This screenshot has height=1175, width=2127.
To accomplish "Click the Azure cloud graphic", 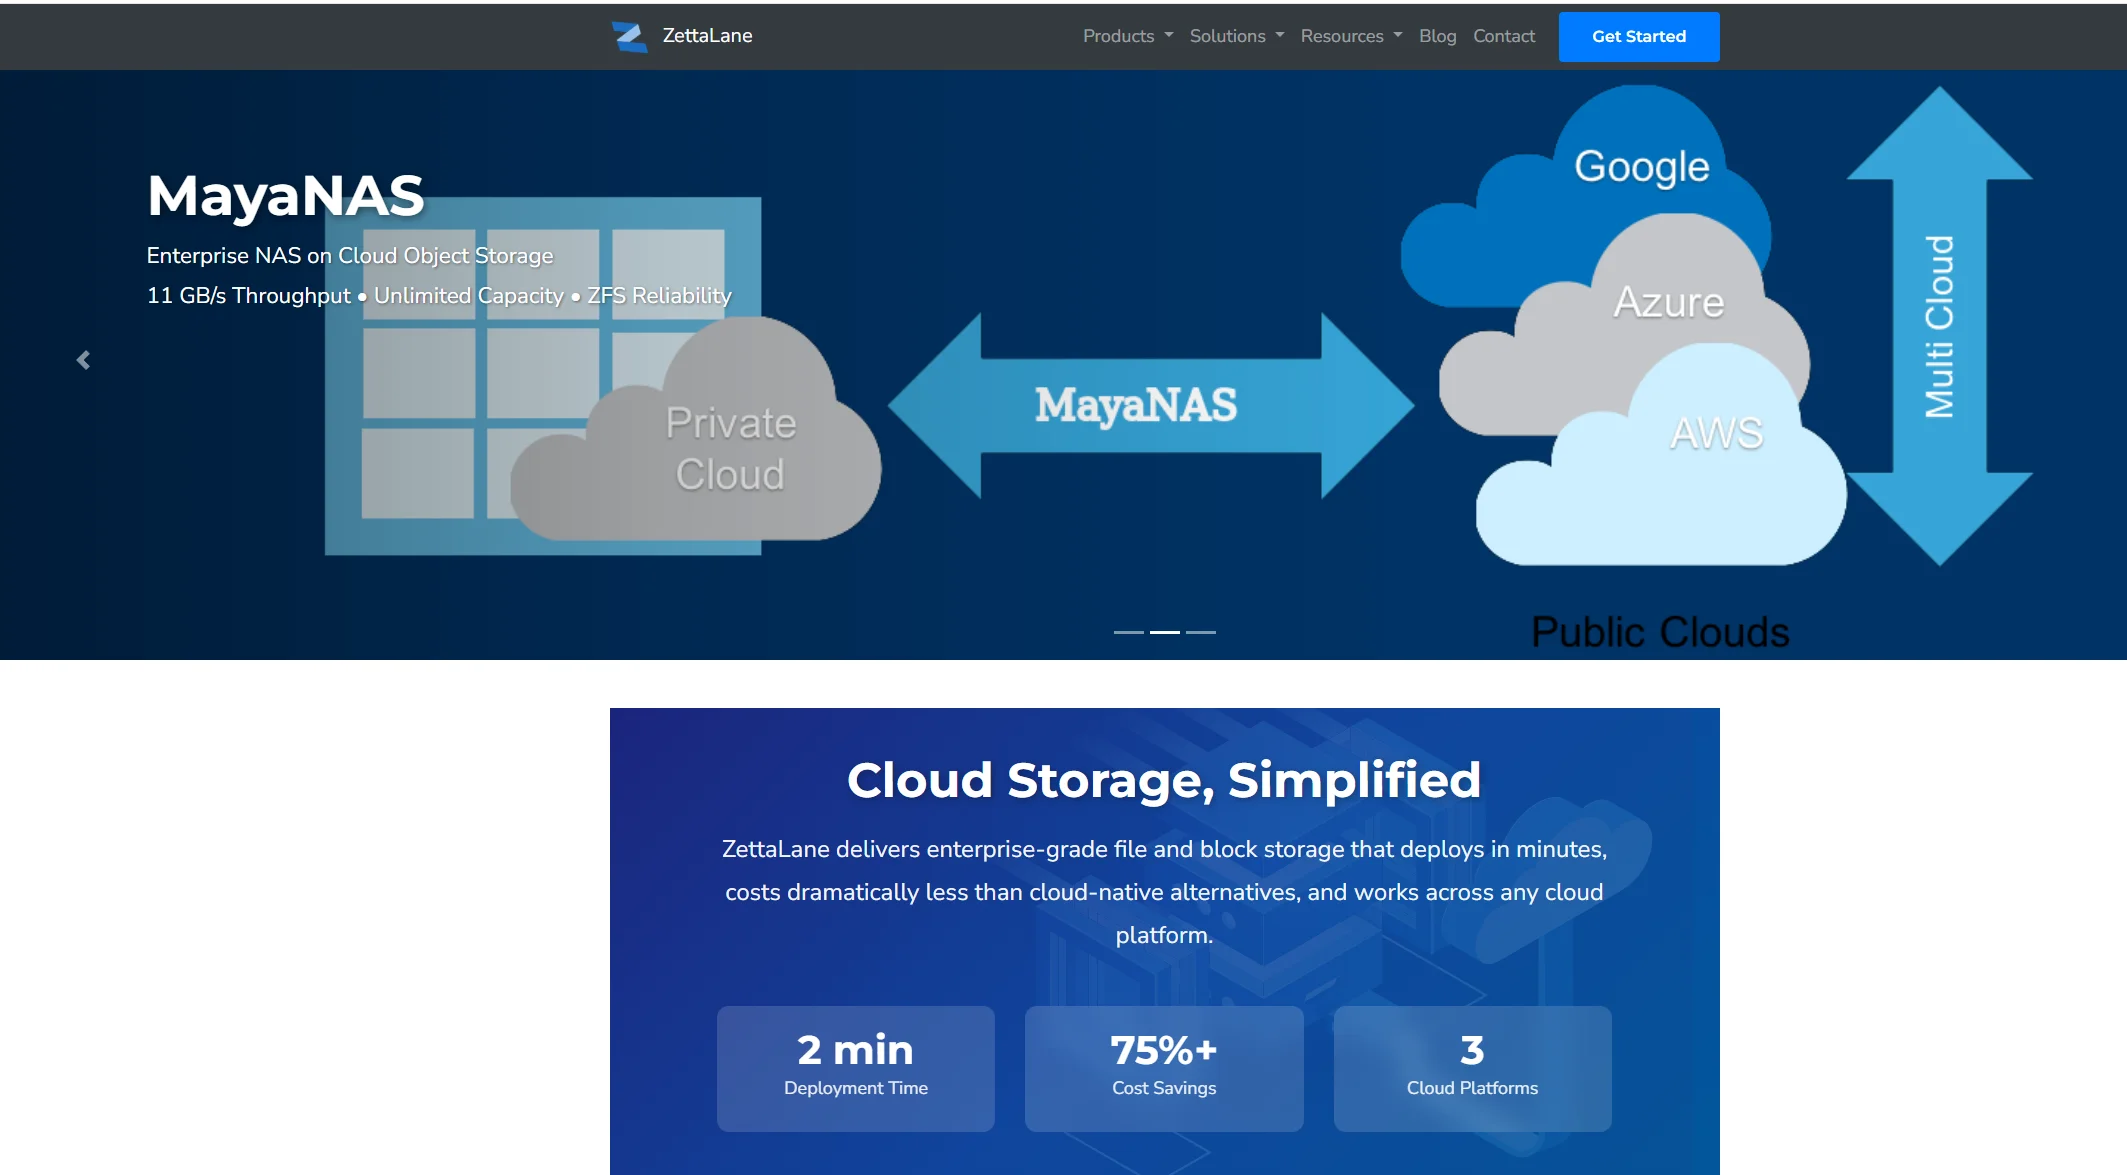I will pos(1668,302).
